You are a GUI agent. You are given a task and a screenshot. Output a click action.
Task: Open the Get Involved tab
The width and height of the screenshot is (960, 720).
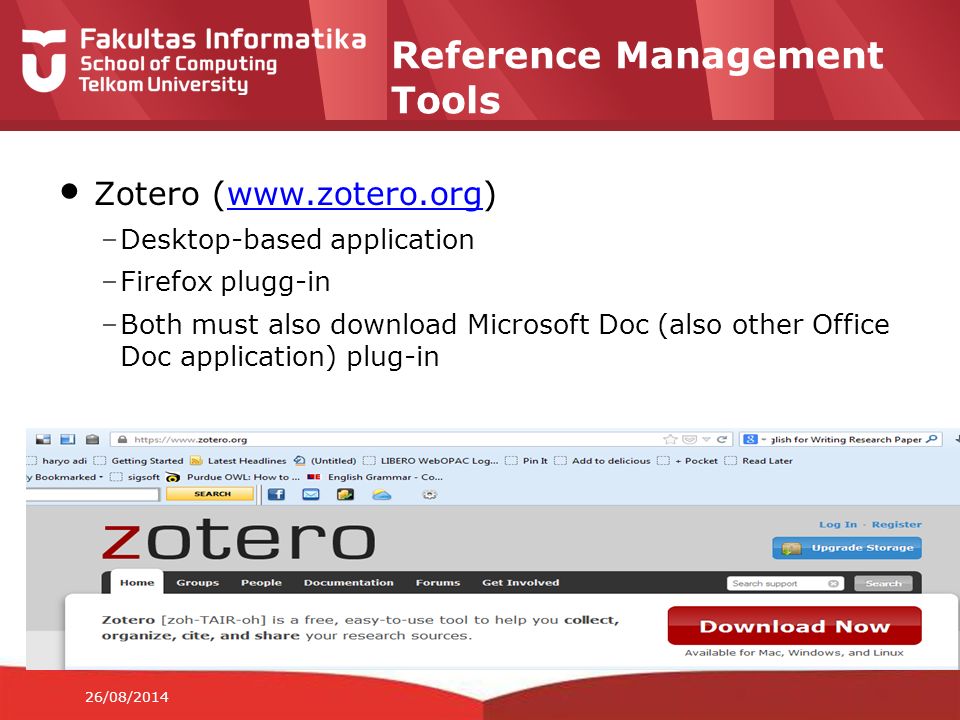coord(520,582)
